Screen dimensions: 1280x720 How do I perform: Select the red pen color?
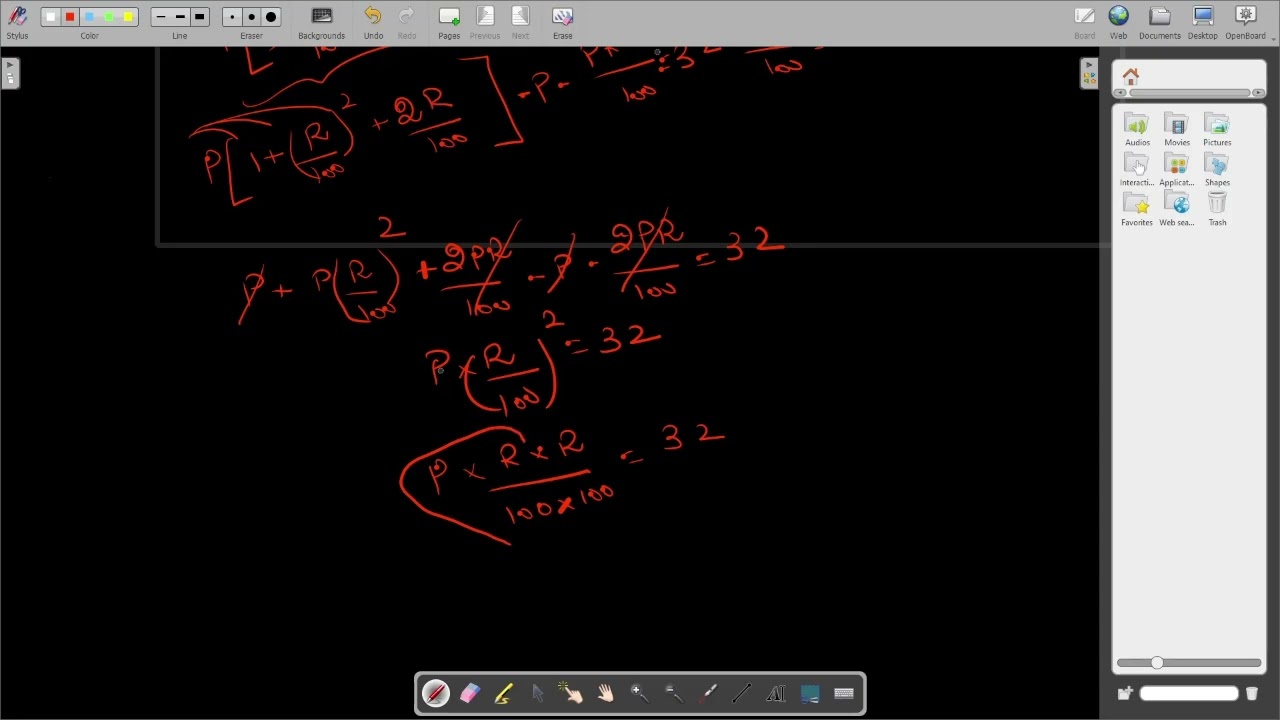pyautogui.click(x=70, y=17)
